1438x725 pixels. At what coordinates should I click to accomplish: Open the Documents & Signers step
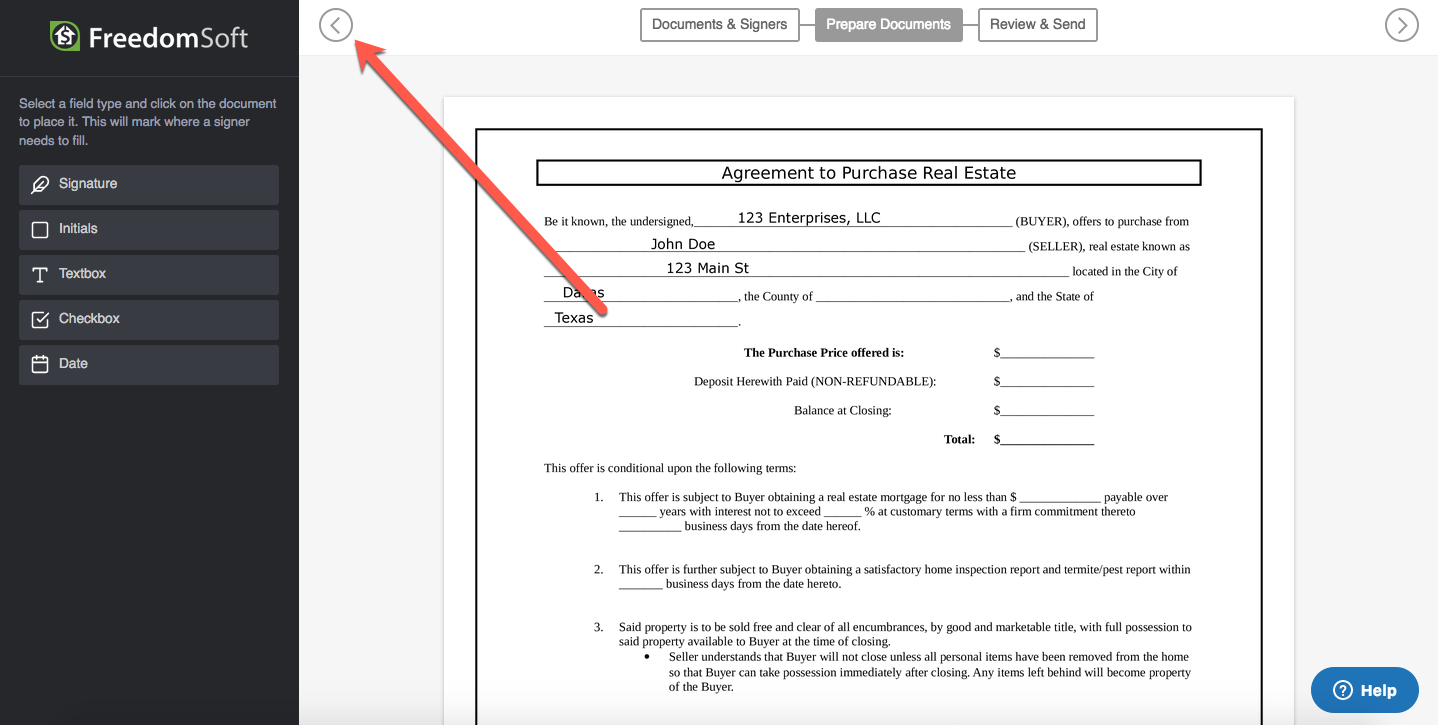pos(720,25)
